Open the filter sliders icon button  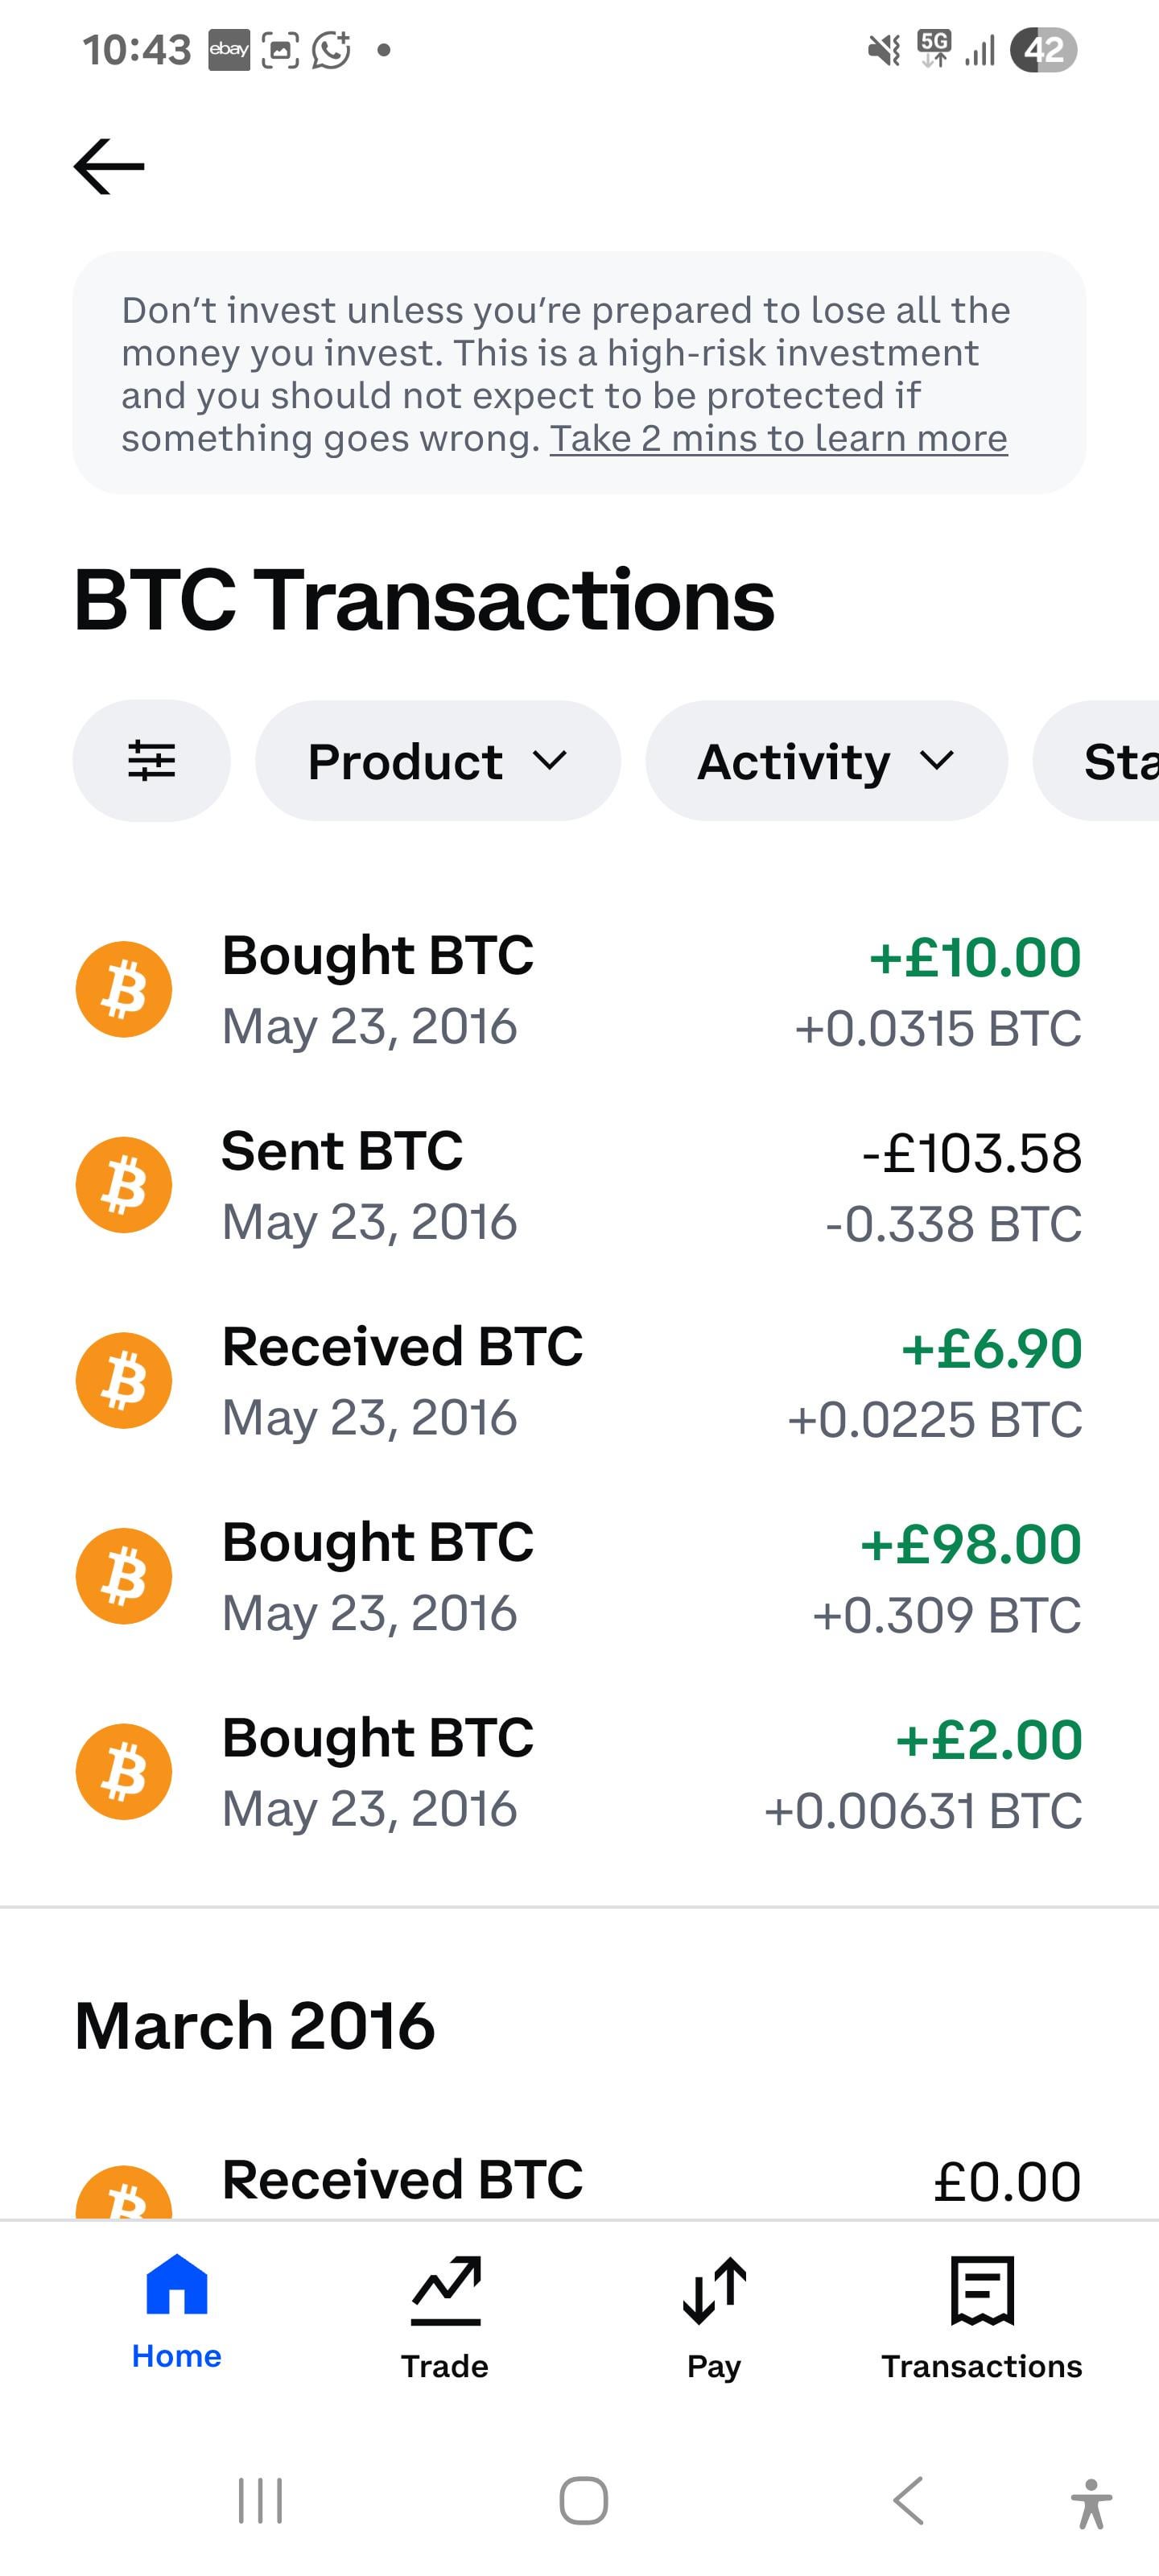[151, 761]
